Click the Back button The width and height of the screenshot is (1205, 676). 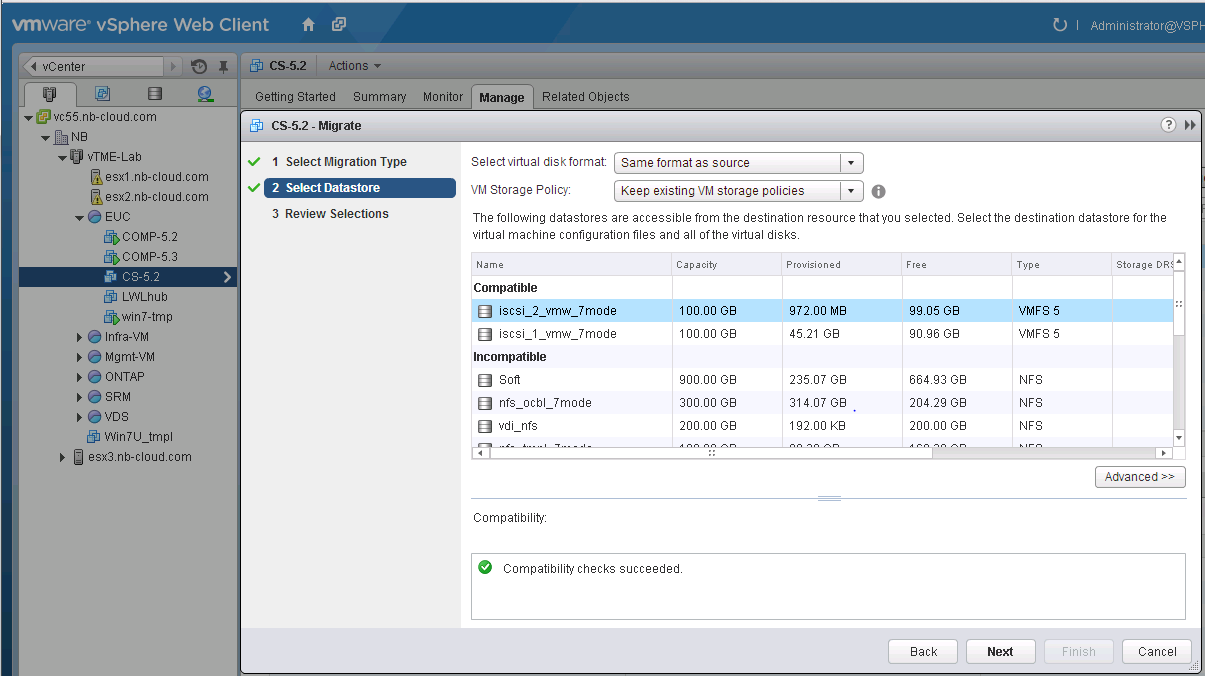pos(923,651)
